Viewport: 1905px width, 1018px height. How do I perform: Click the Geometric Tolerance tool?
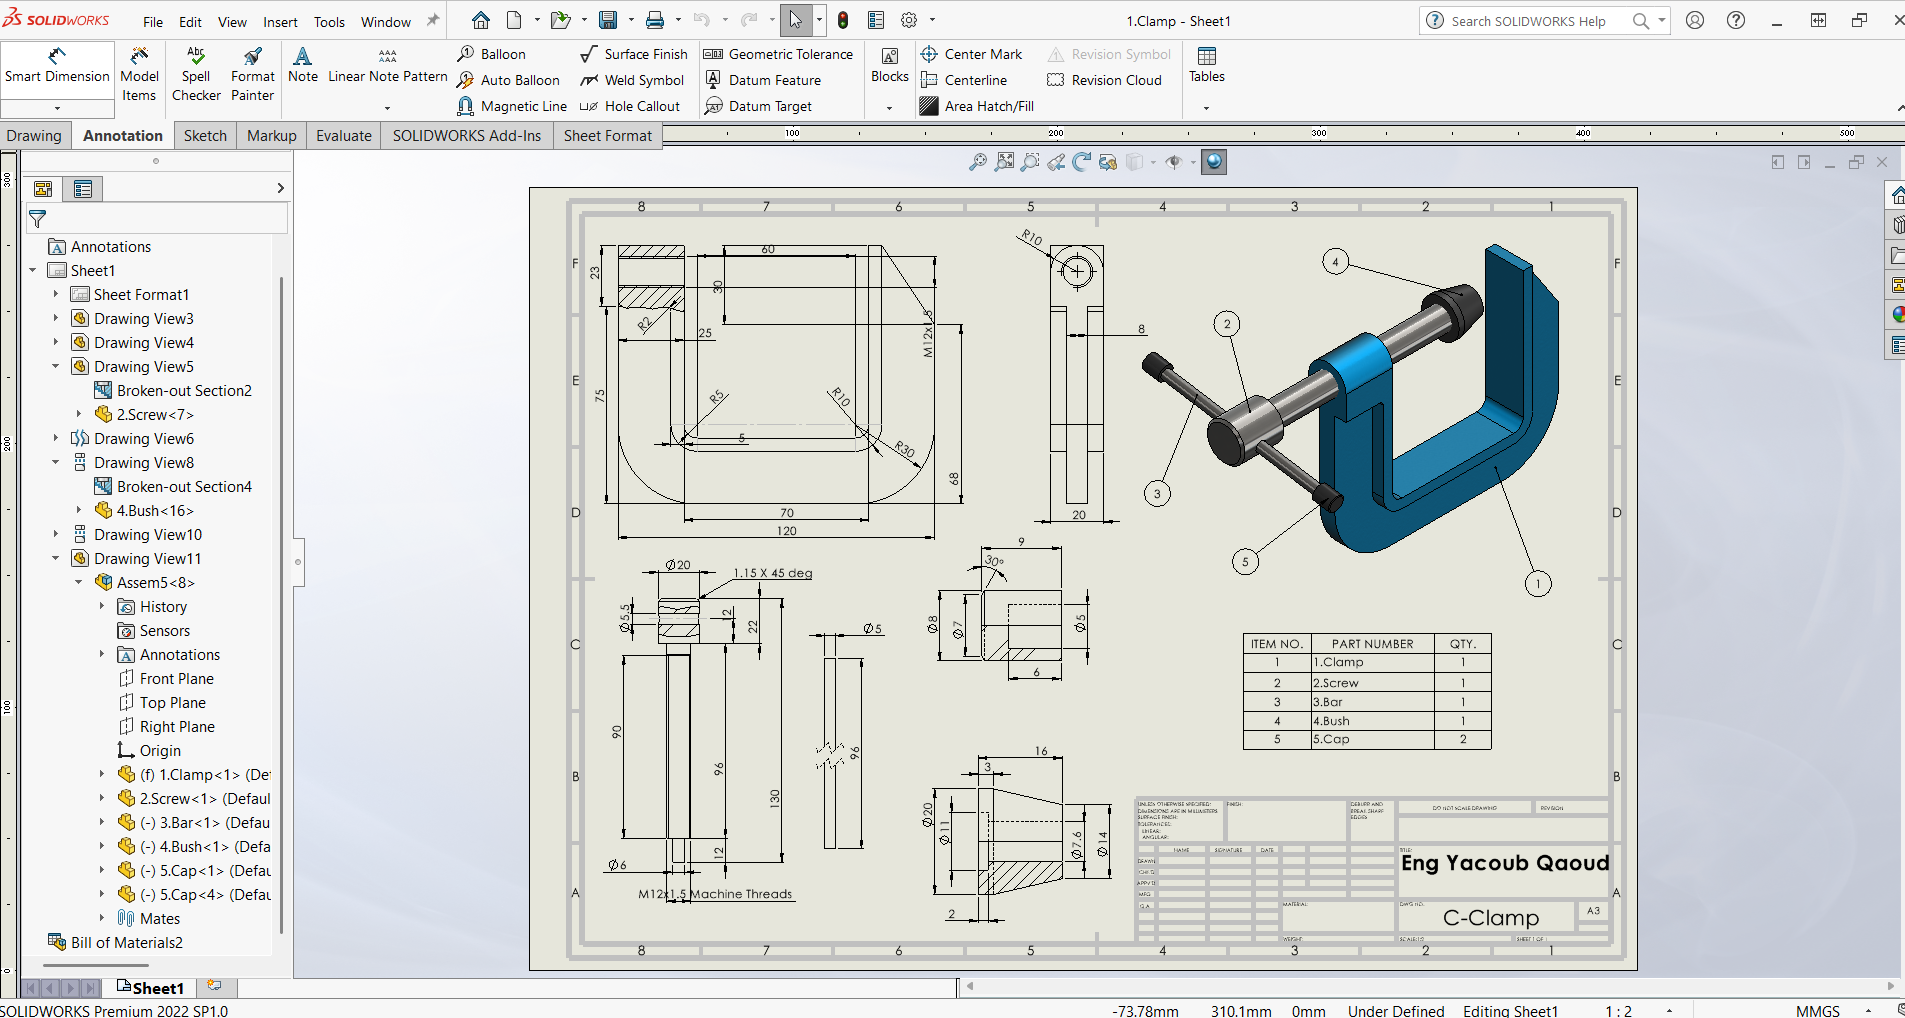[778, 54]
